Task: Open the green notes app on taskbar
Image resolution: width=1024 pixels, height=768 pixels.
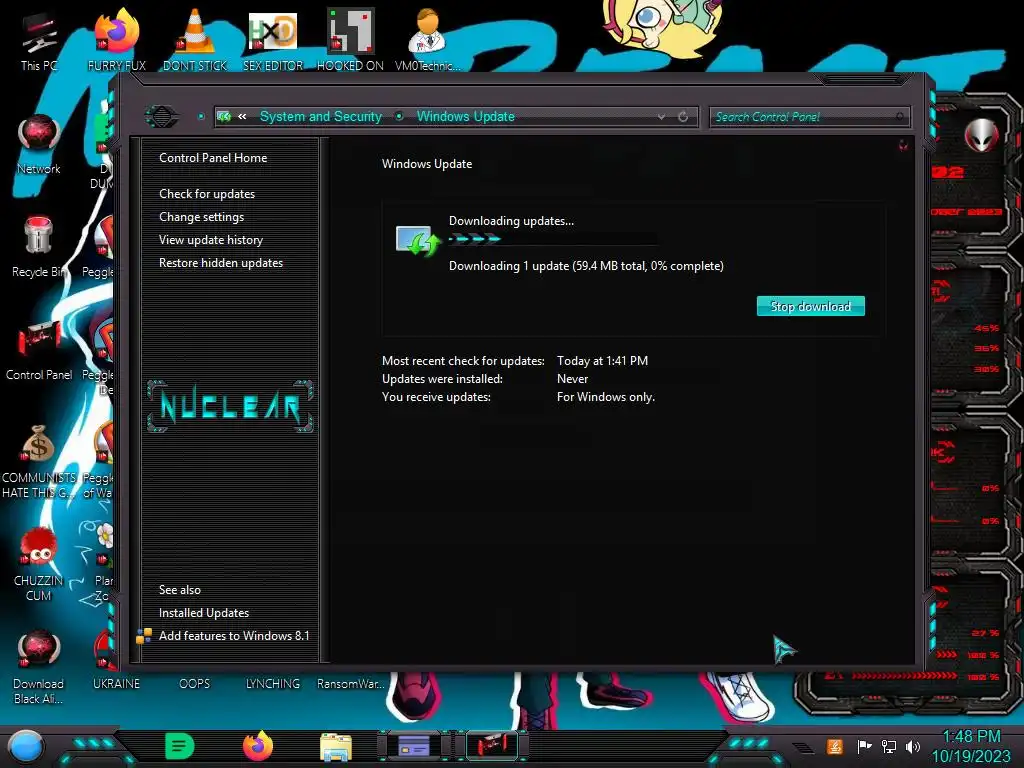Action: click(x=180, y=746)
